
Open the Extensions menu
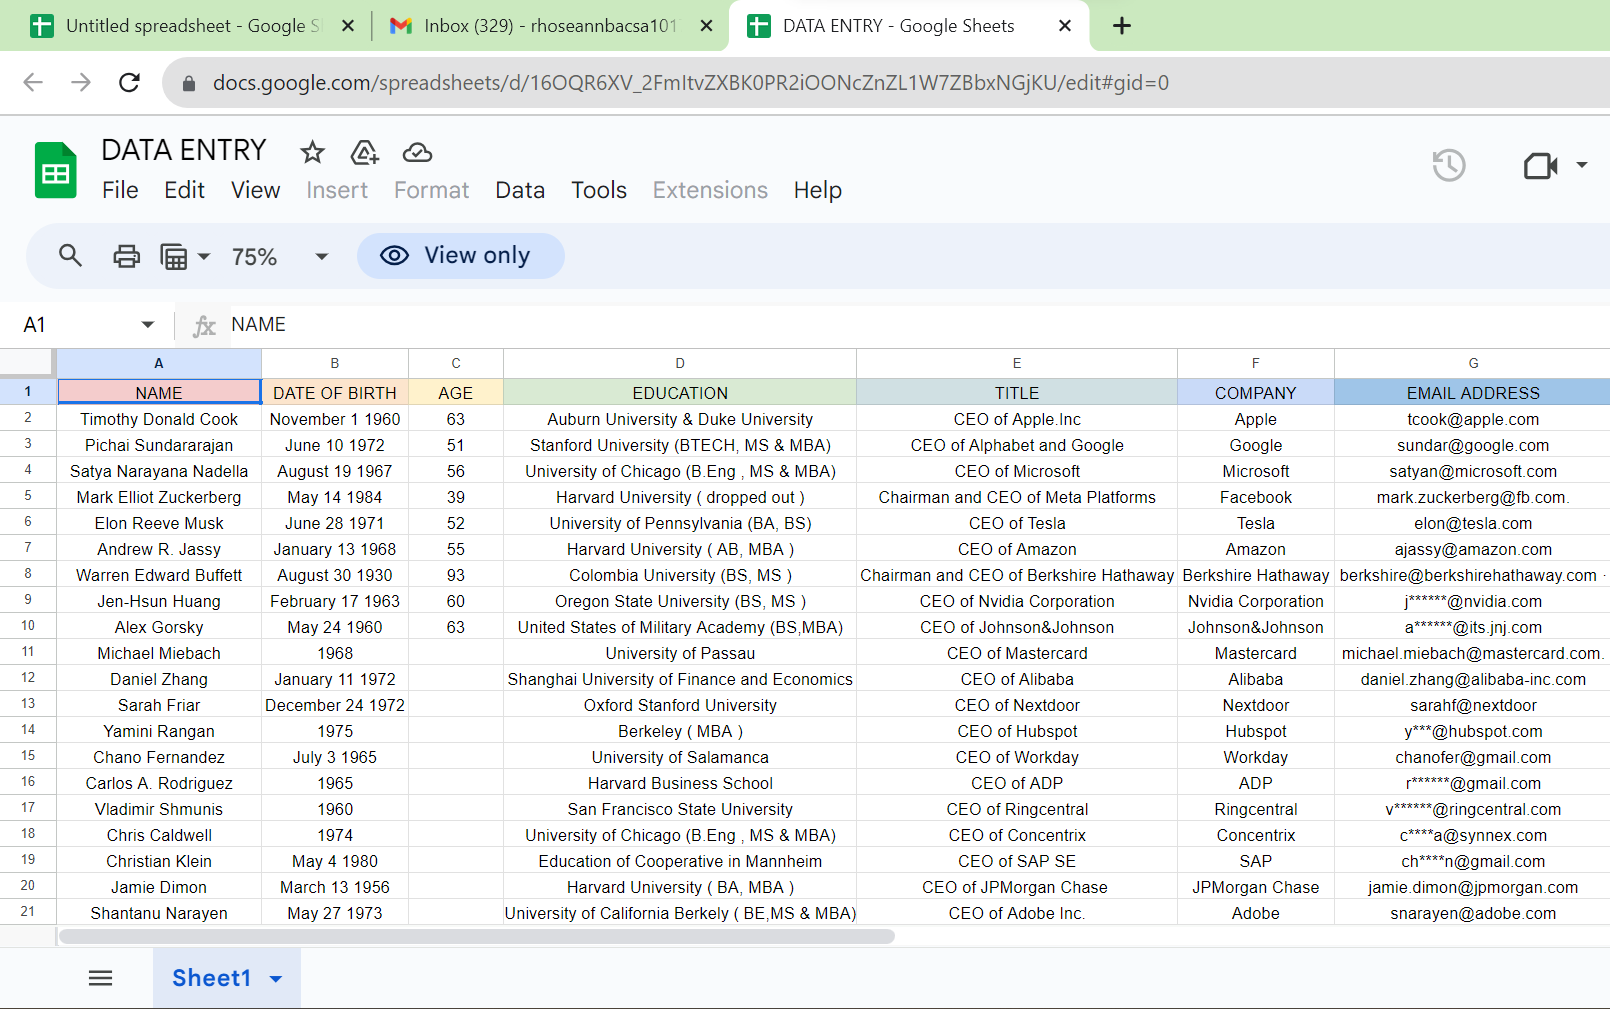point(710,190)
